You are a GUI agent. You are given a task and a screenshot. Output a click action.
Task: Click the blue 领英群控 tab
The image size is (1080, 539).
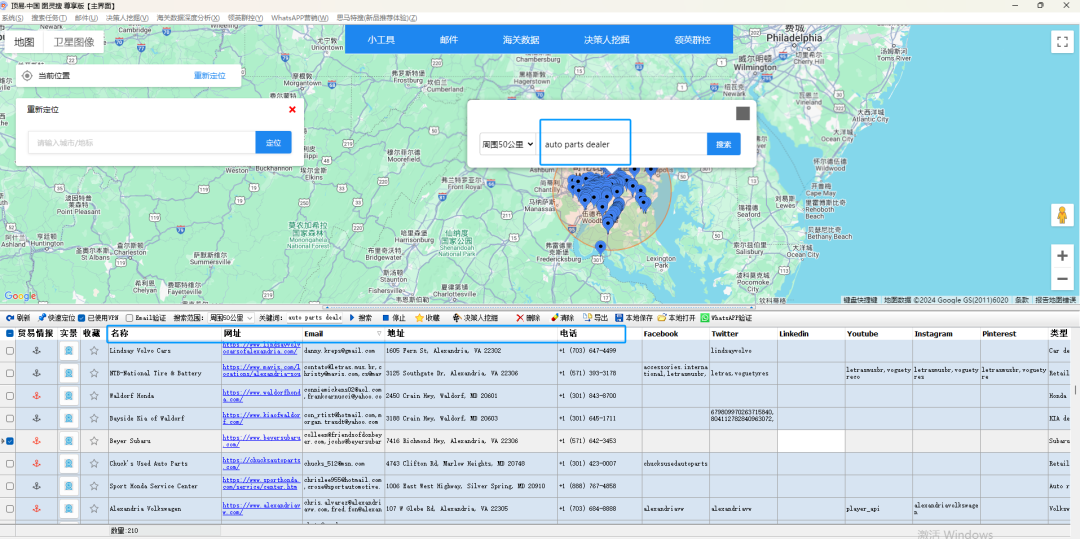[693, 40]
